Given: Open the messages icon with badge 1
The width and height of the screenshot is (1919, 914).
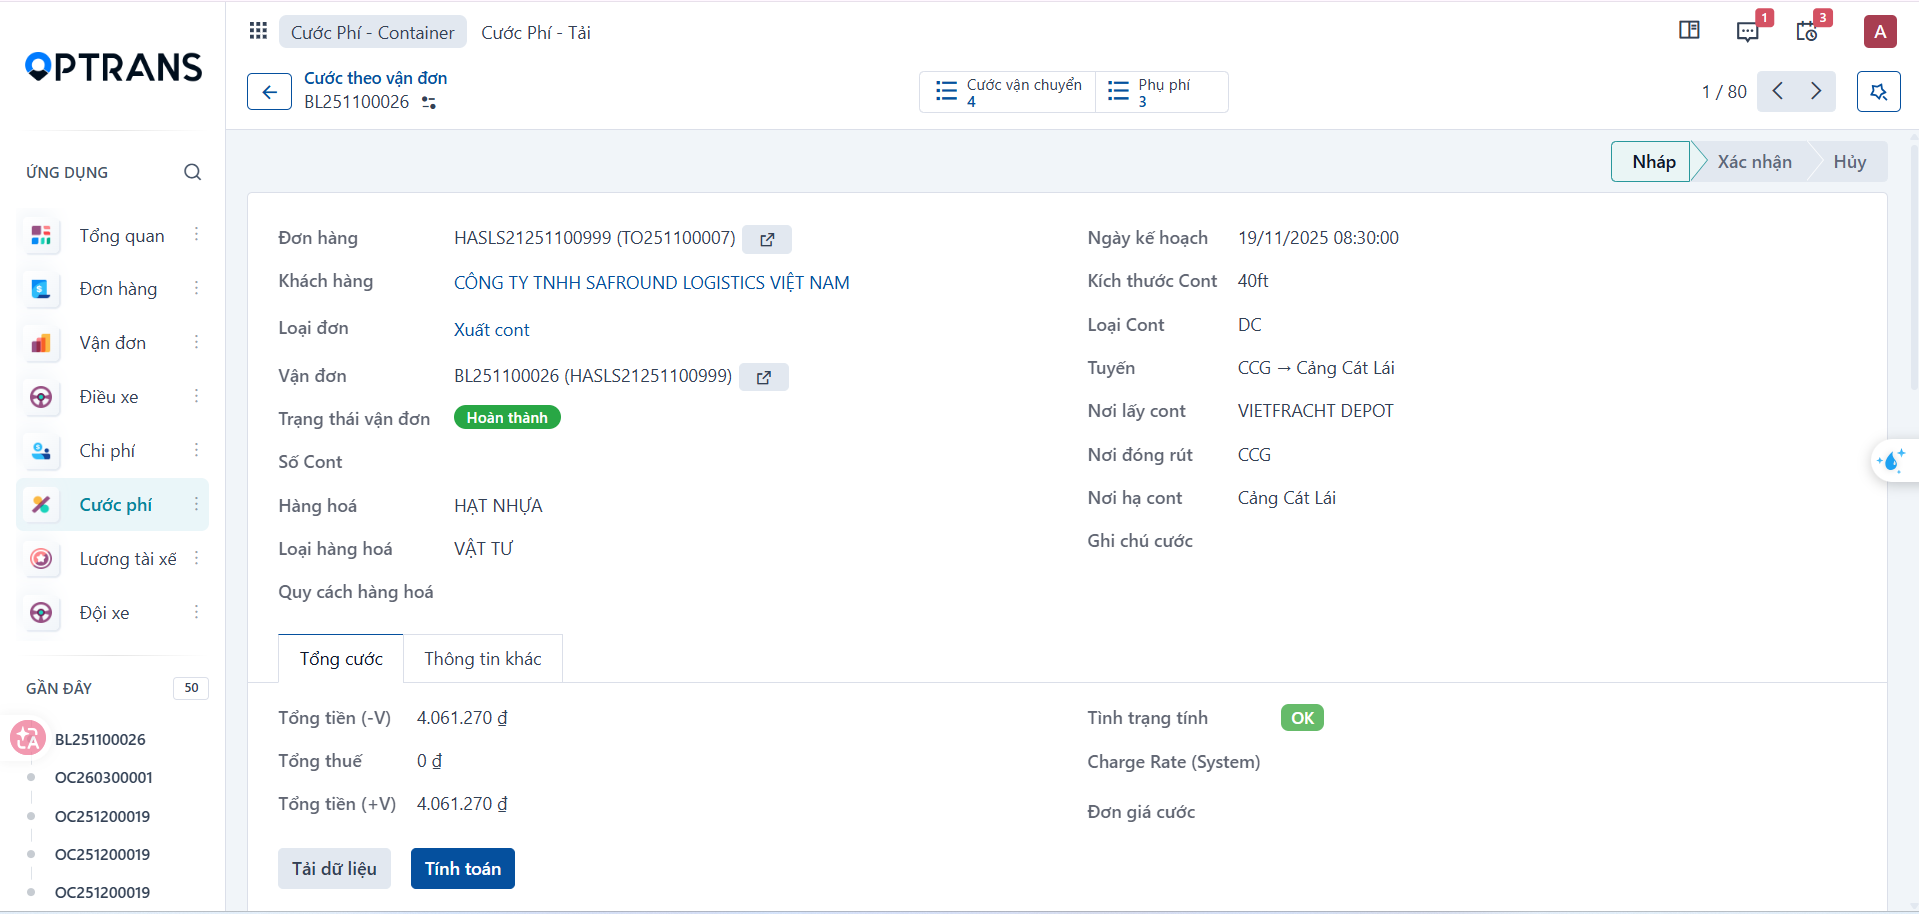Looking at the screenshot, I should [1747, 32].
